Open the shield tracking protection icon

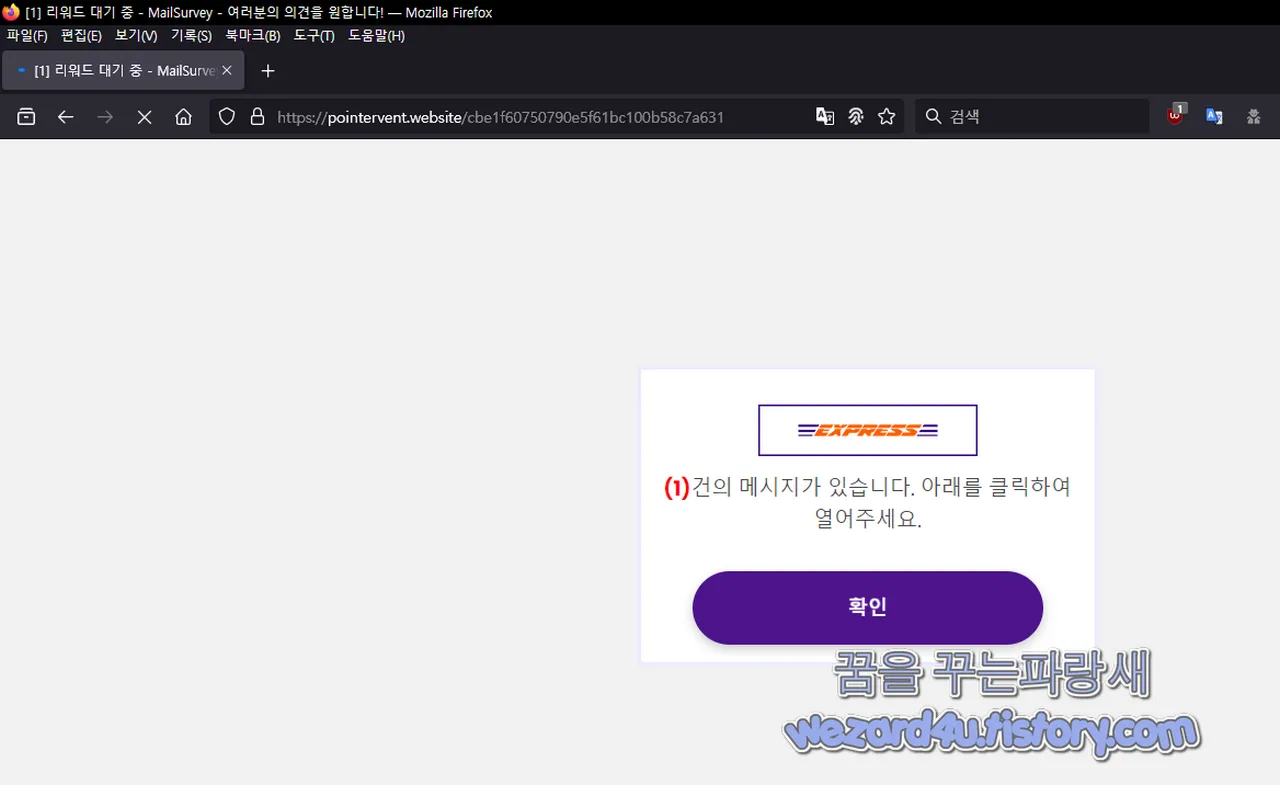(x=227, y=117)
